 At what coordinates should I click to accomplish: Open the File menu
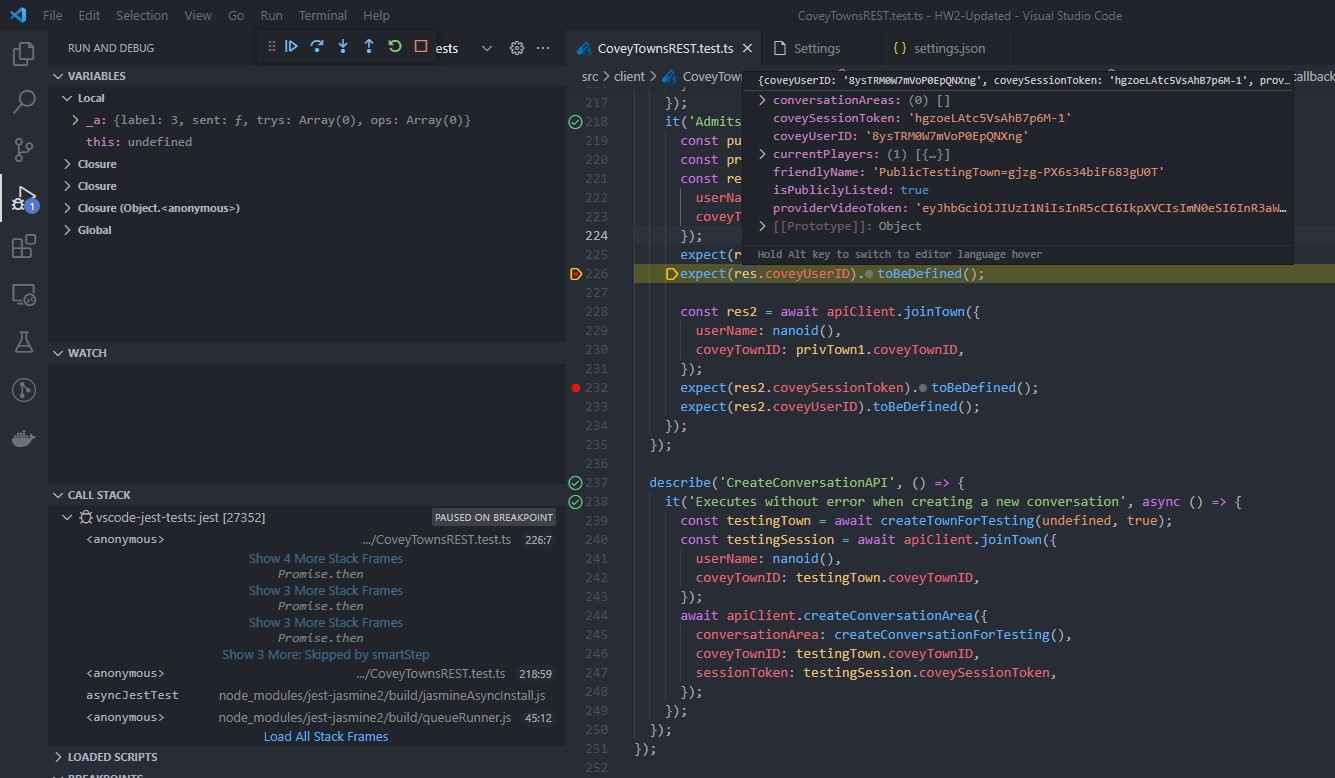click(x=53, y=15)
